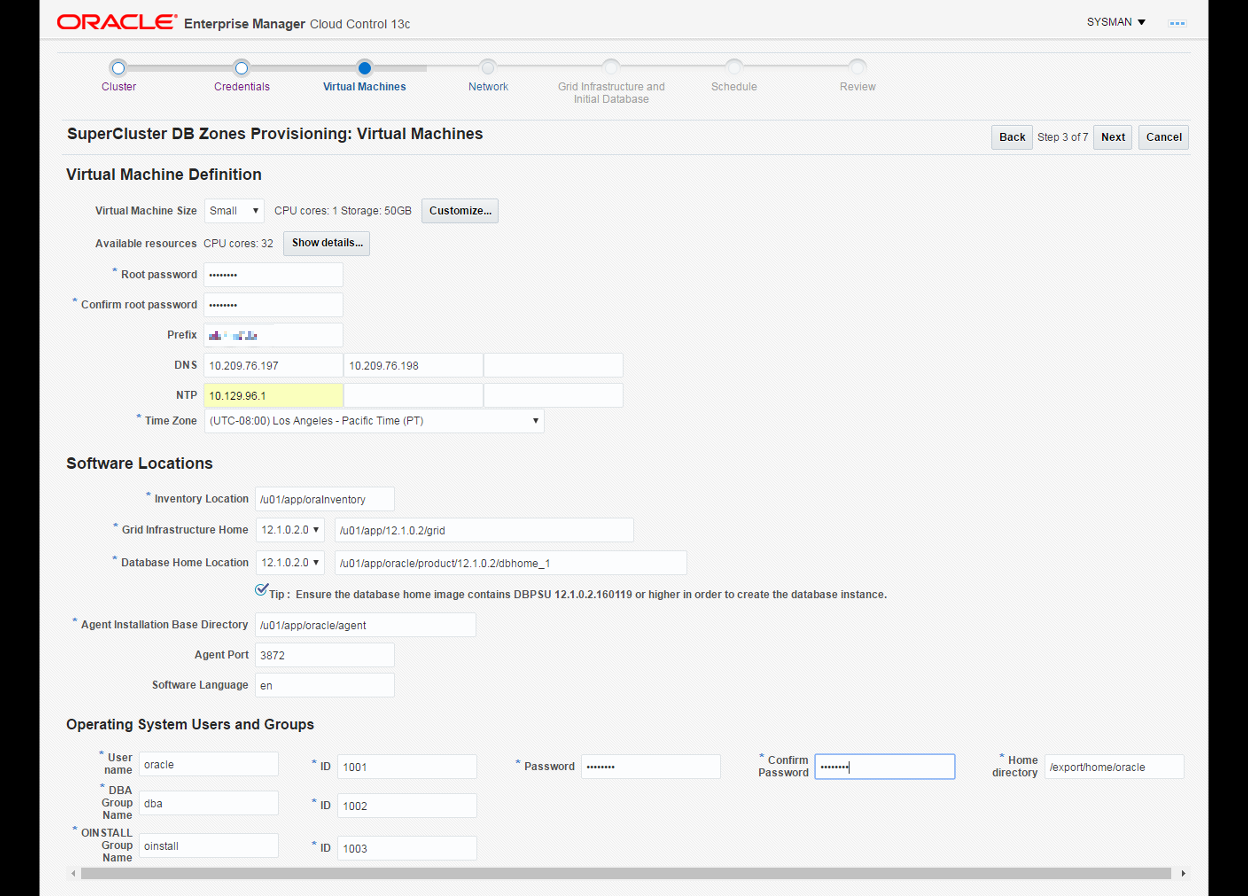Go to the Network step
Viewport: 1248px width, 896px height.
(x=488, y=87)
